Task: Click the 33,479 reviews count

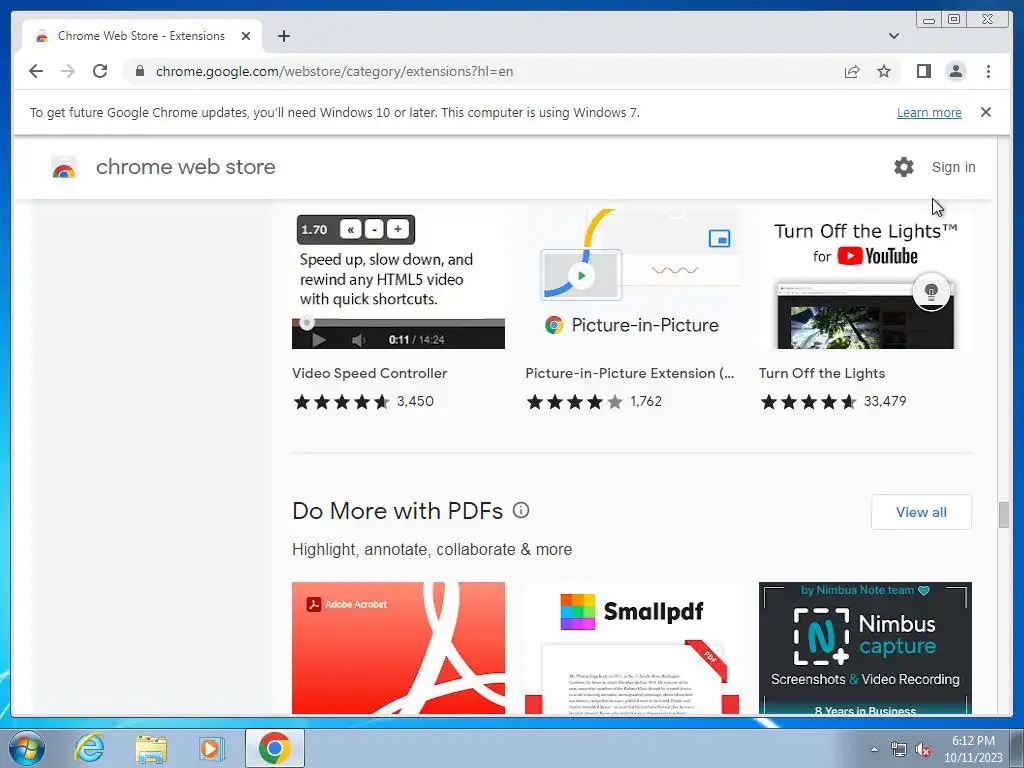Action: pyautogui.click(x=885, y=401)
